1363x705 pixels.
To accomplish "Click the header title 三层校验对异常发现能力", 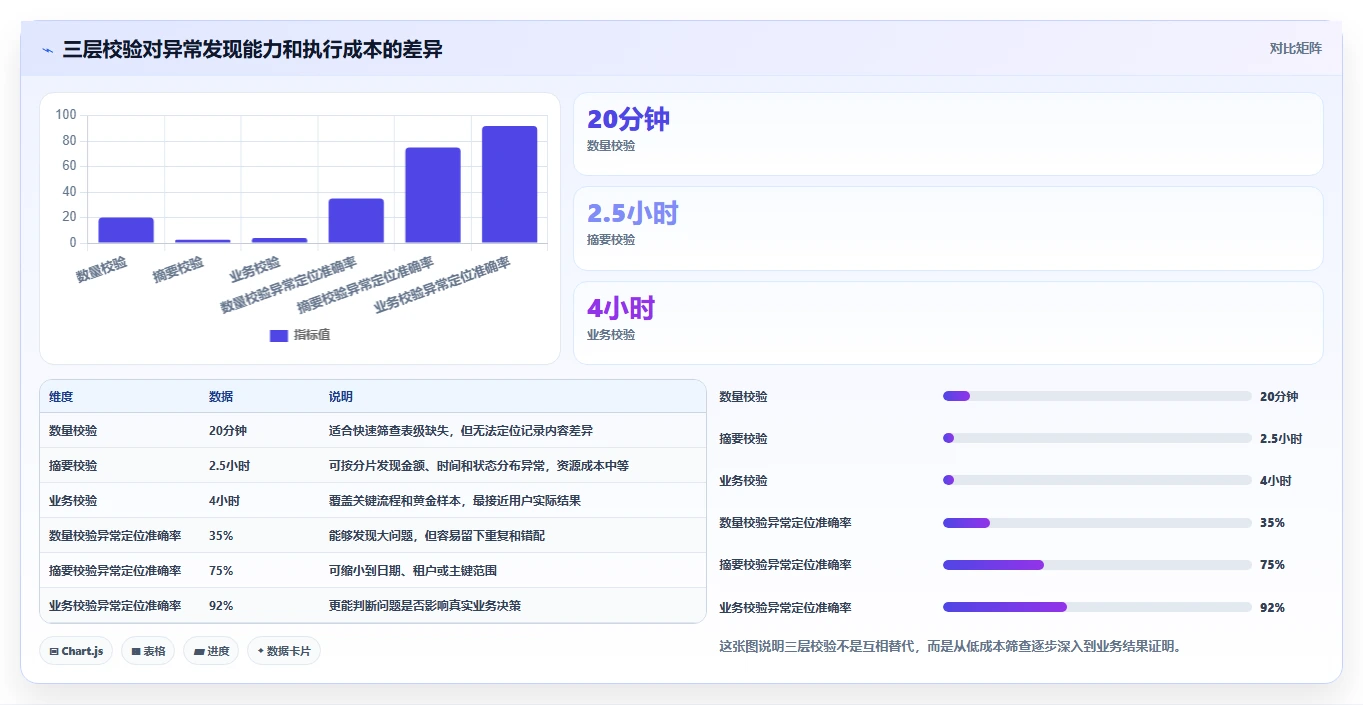I will 253,50.
